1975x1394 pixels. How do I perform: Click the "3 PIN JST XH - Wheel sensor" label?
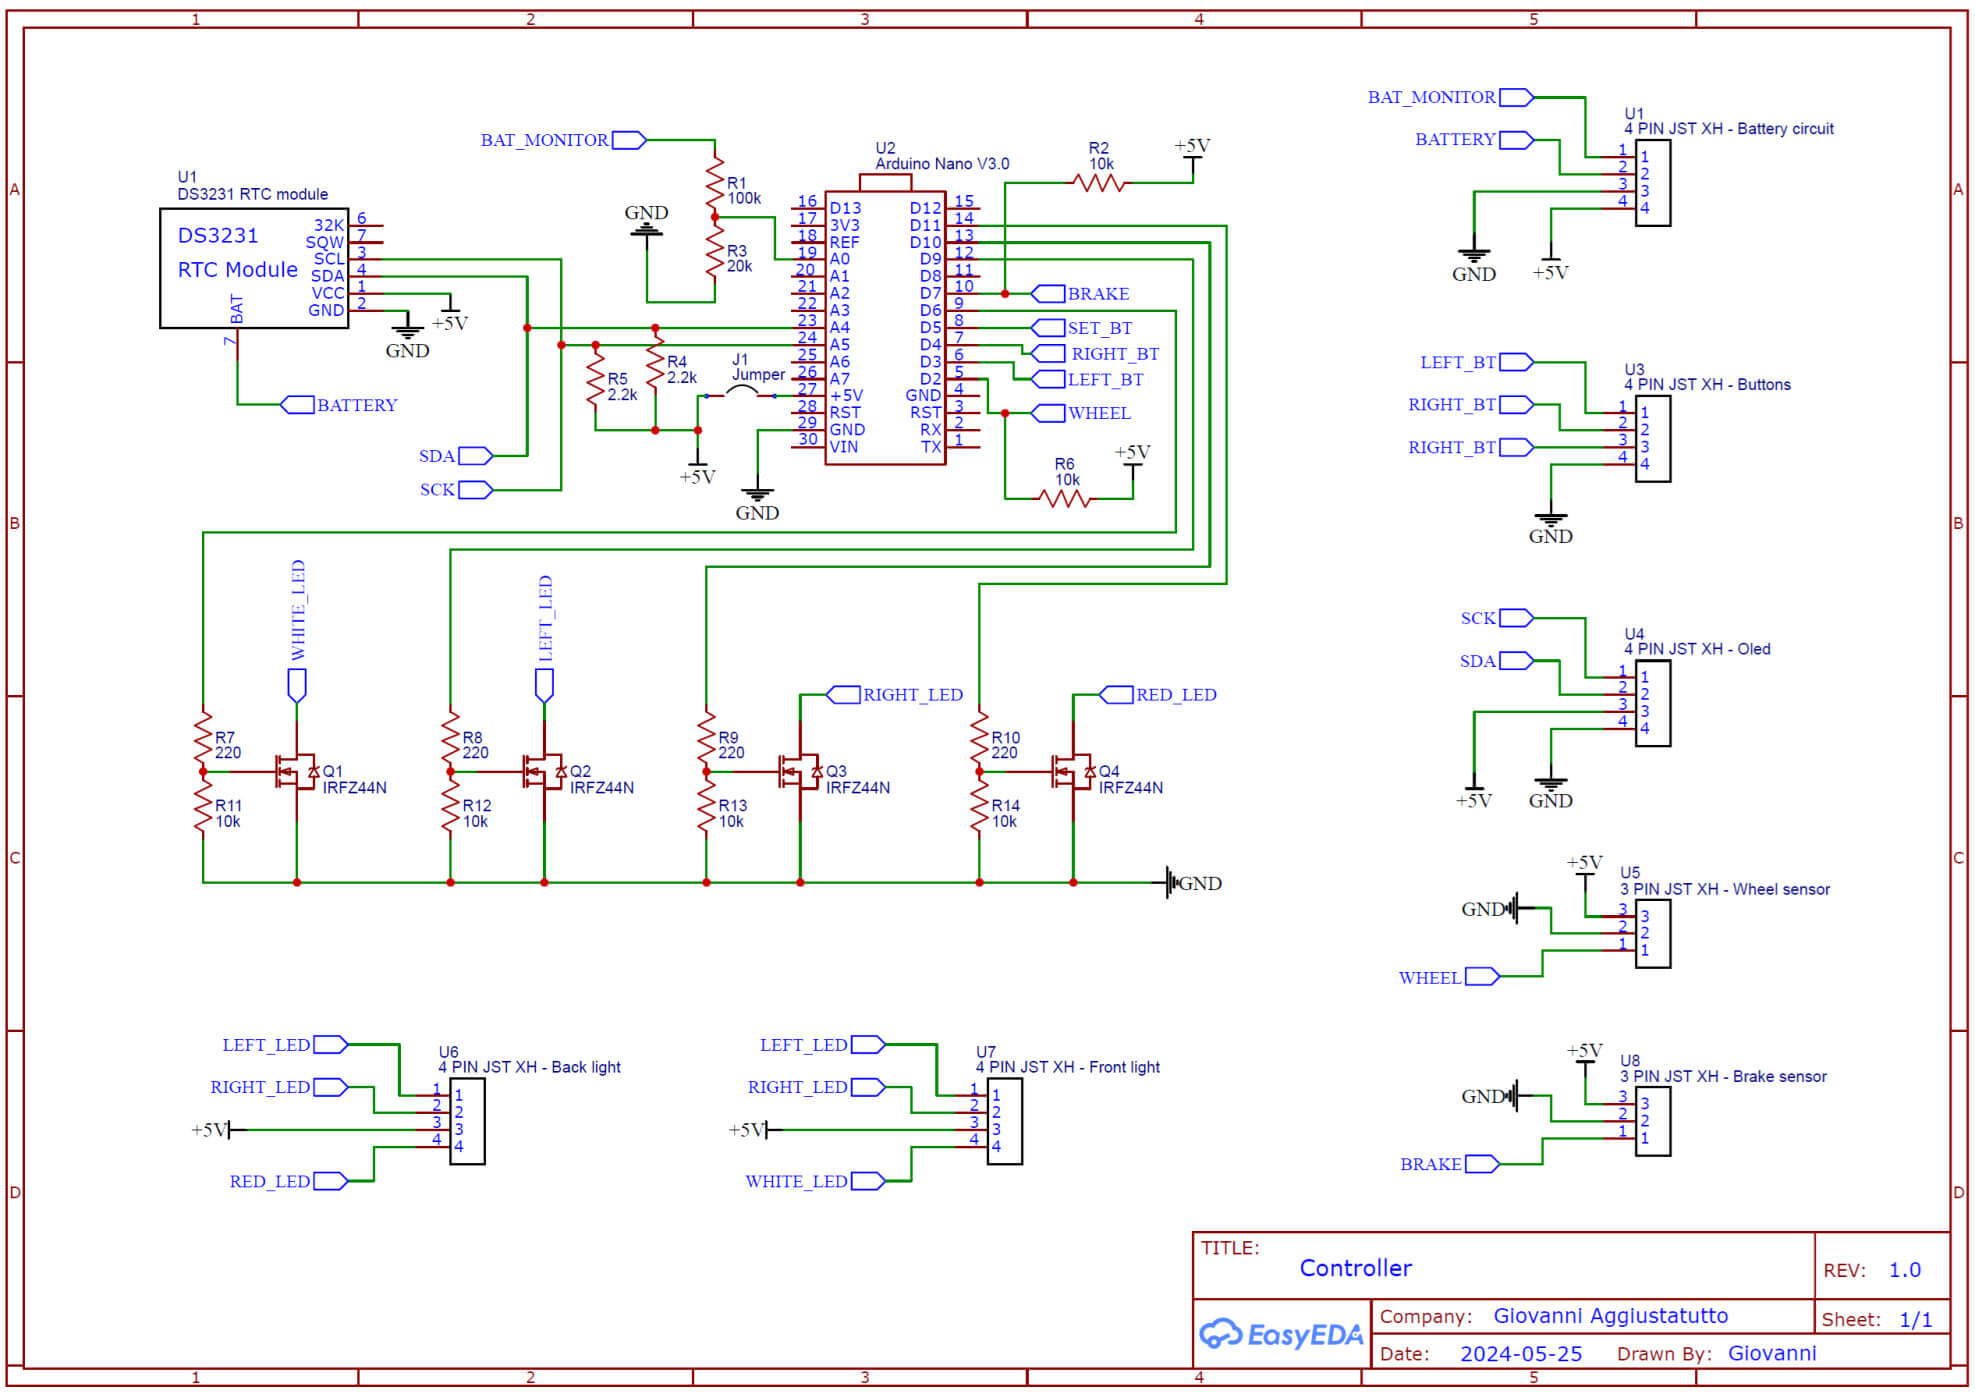[1725, 889]
